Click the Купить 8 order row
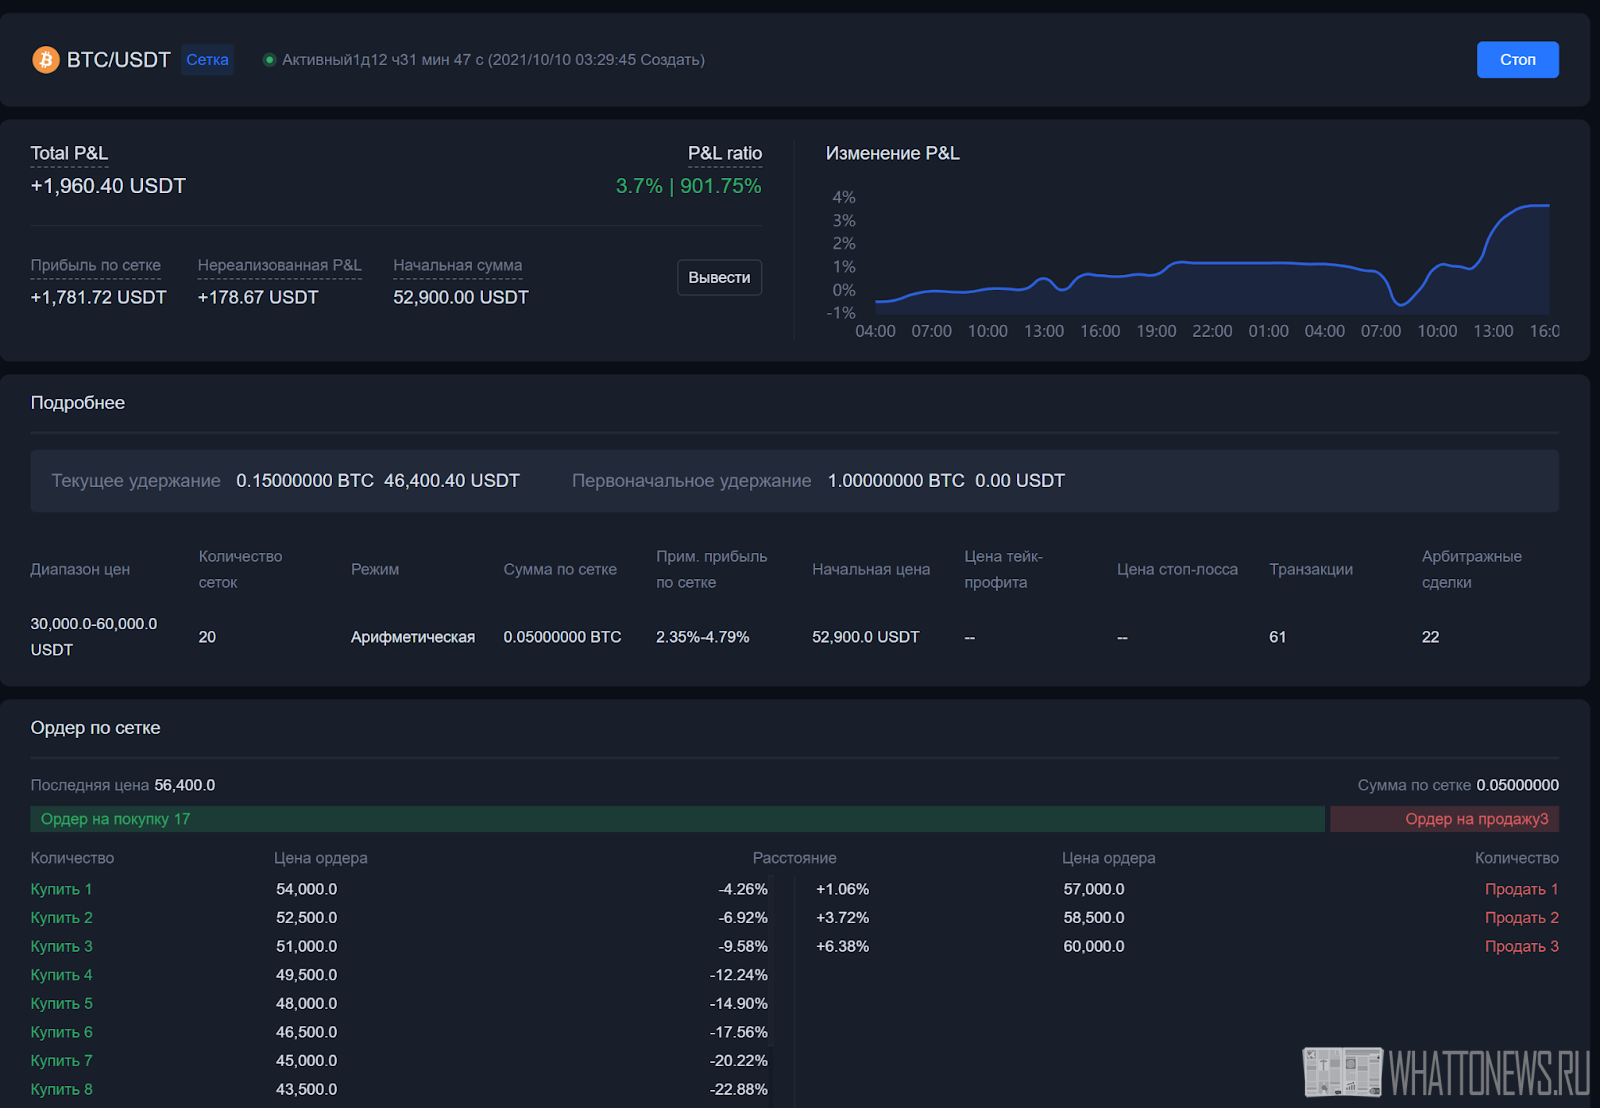The width and height of the screenshot is (1600, 1108). 399,1089
